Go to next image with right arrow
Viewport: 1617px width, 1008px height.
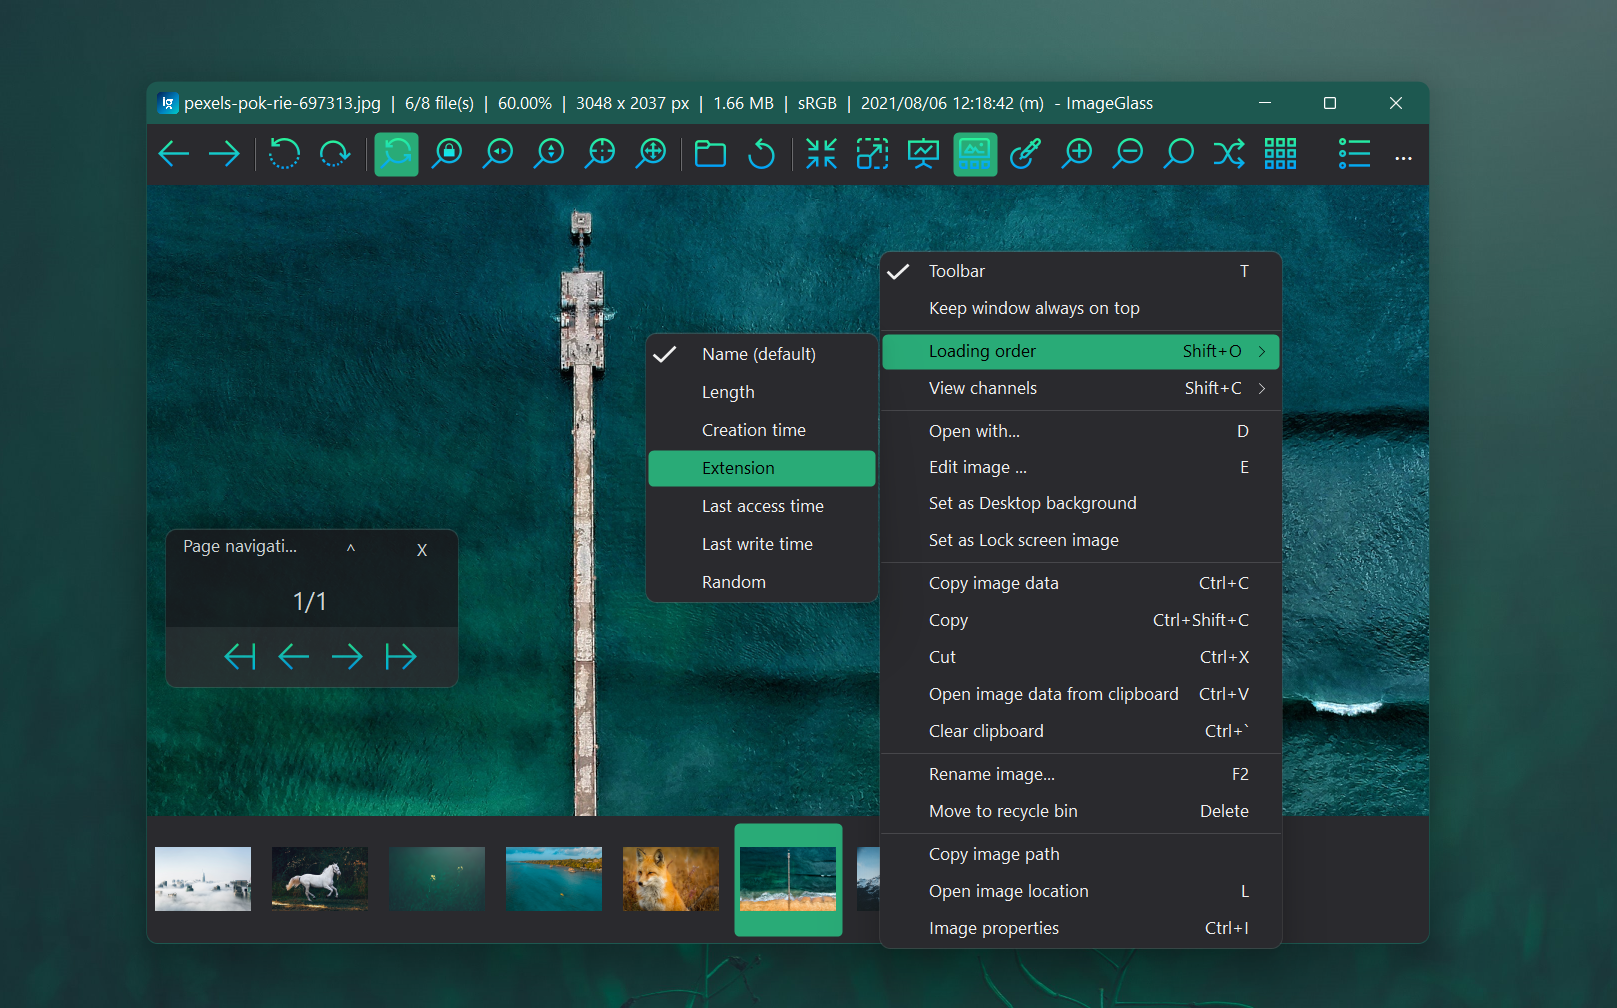point(224,154)
